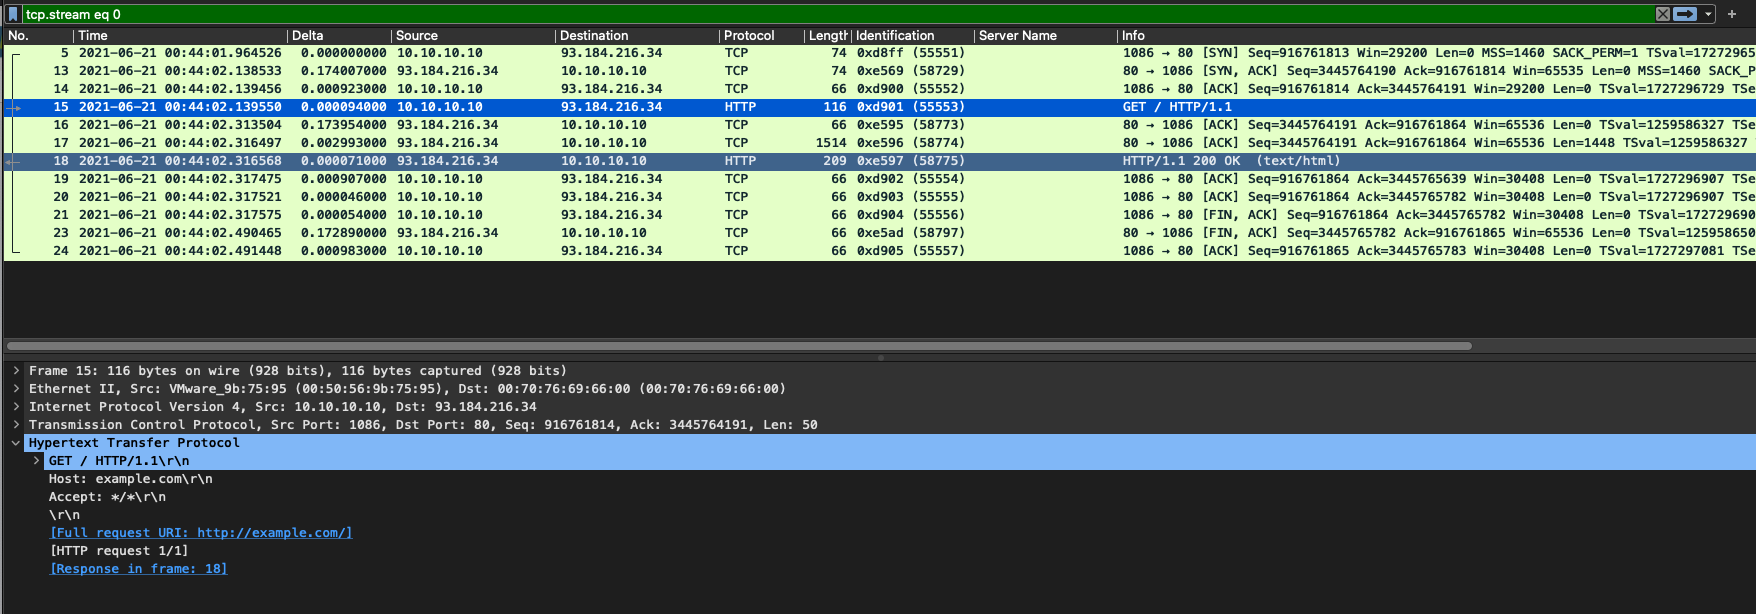Open the display filter bookmark menu
This screenshot has width=1756, height=614.
13,14
